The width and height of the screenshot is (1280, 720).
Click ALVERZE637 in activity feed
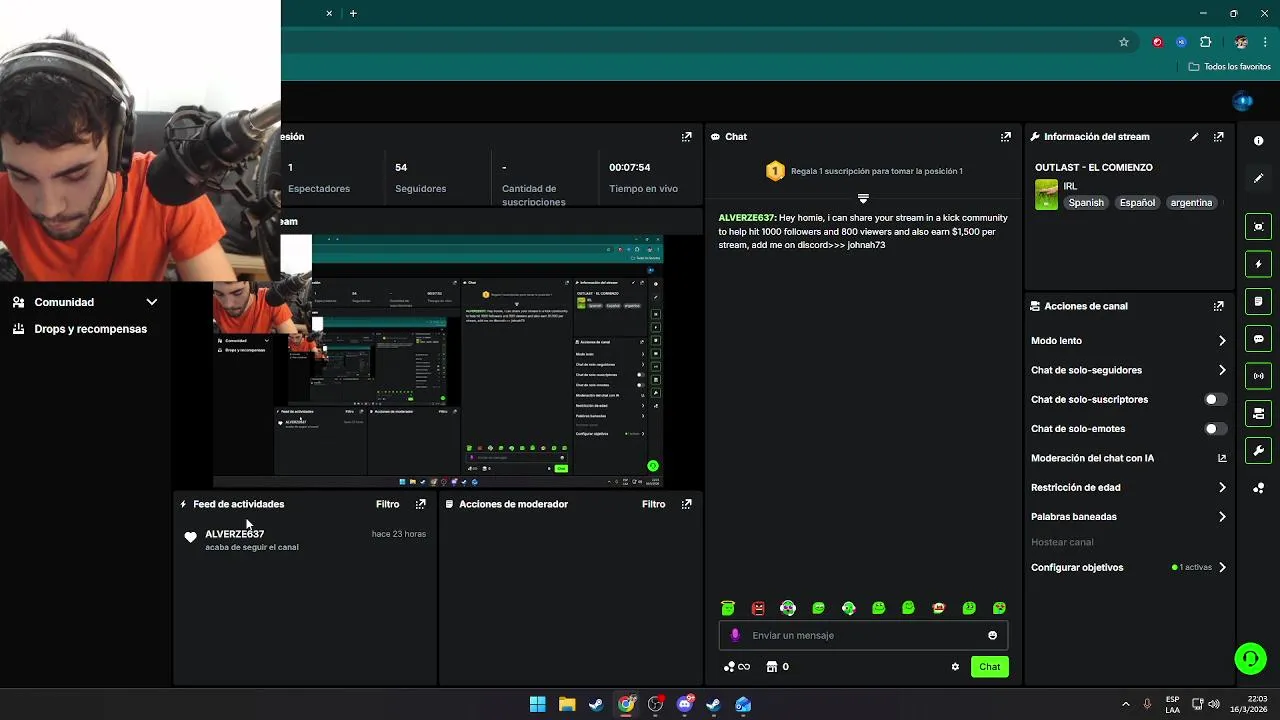(234, 534)
